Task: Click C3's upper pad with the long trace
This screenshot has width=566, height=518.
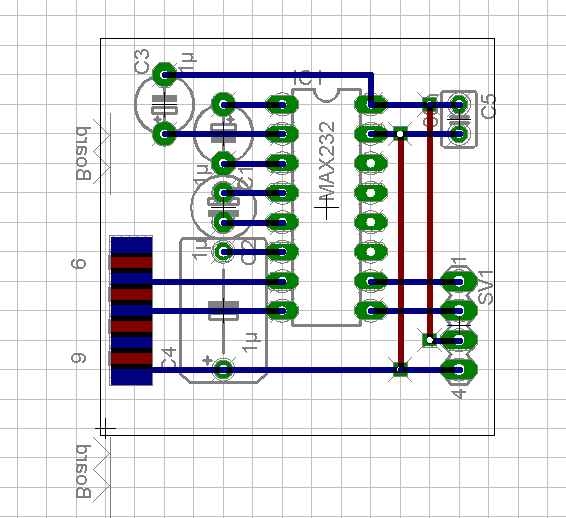Action: point(164,75)
